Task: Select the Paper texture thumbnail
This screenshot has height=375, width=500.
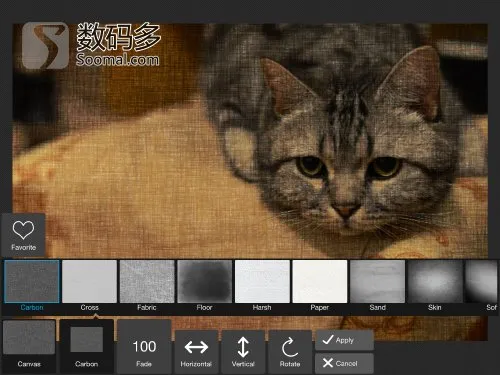Action: (320, 282)
